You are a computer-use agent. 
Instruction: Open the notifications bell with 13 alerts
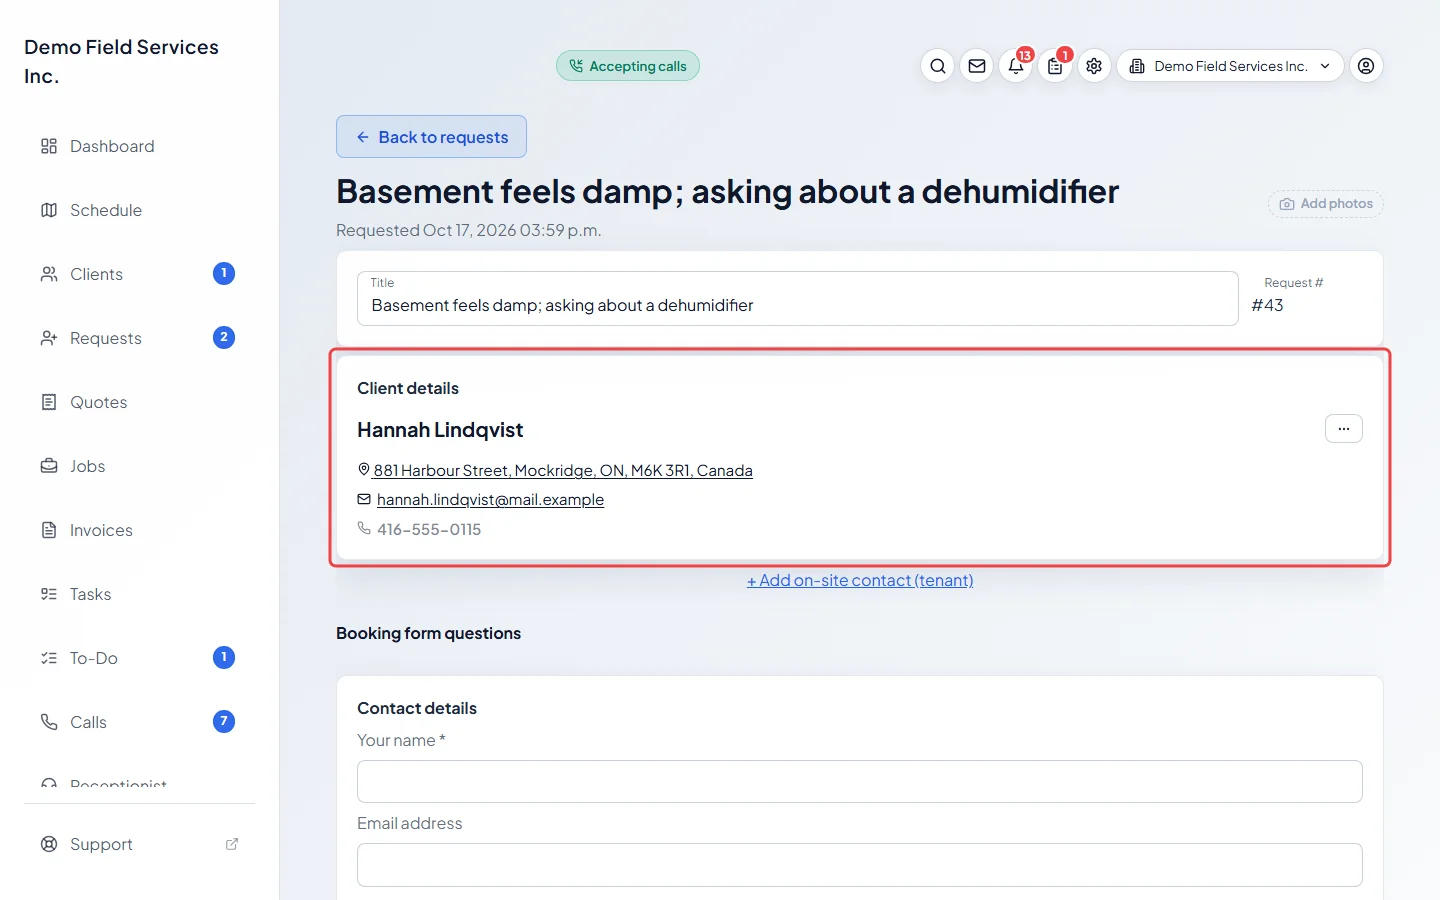1016,66
